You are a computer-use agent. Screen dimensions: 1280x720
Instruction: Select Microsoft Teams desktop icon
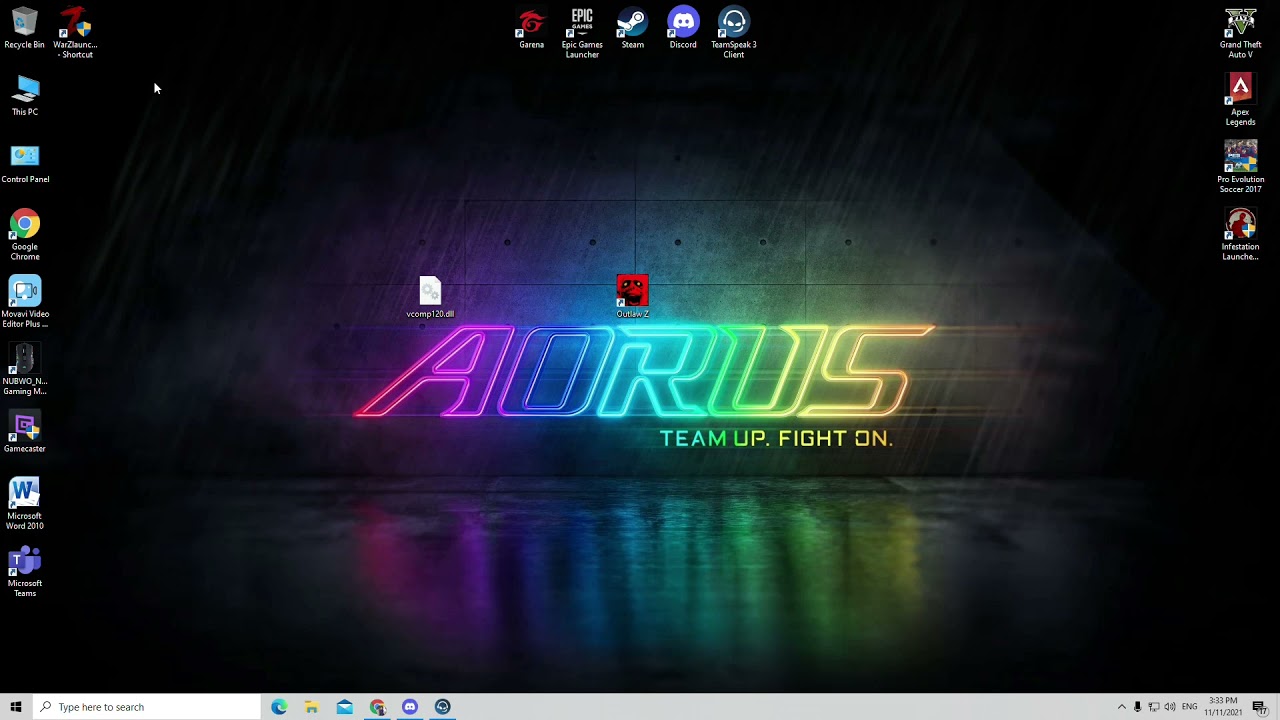25,572
